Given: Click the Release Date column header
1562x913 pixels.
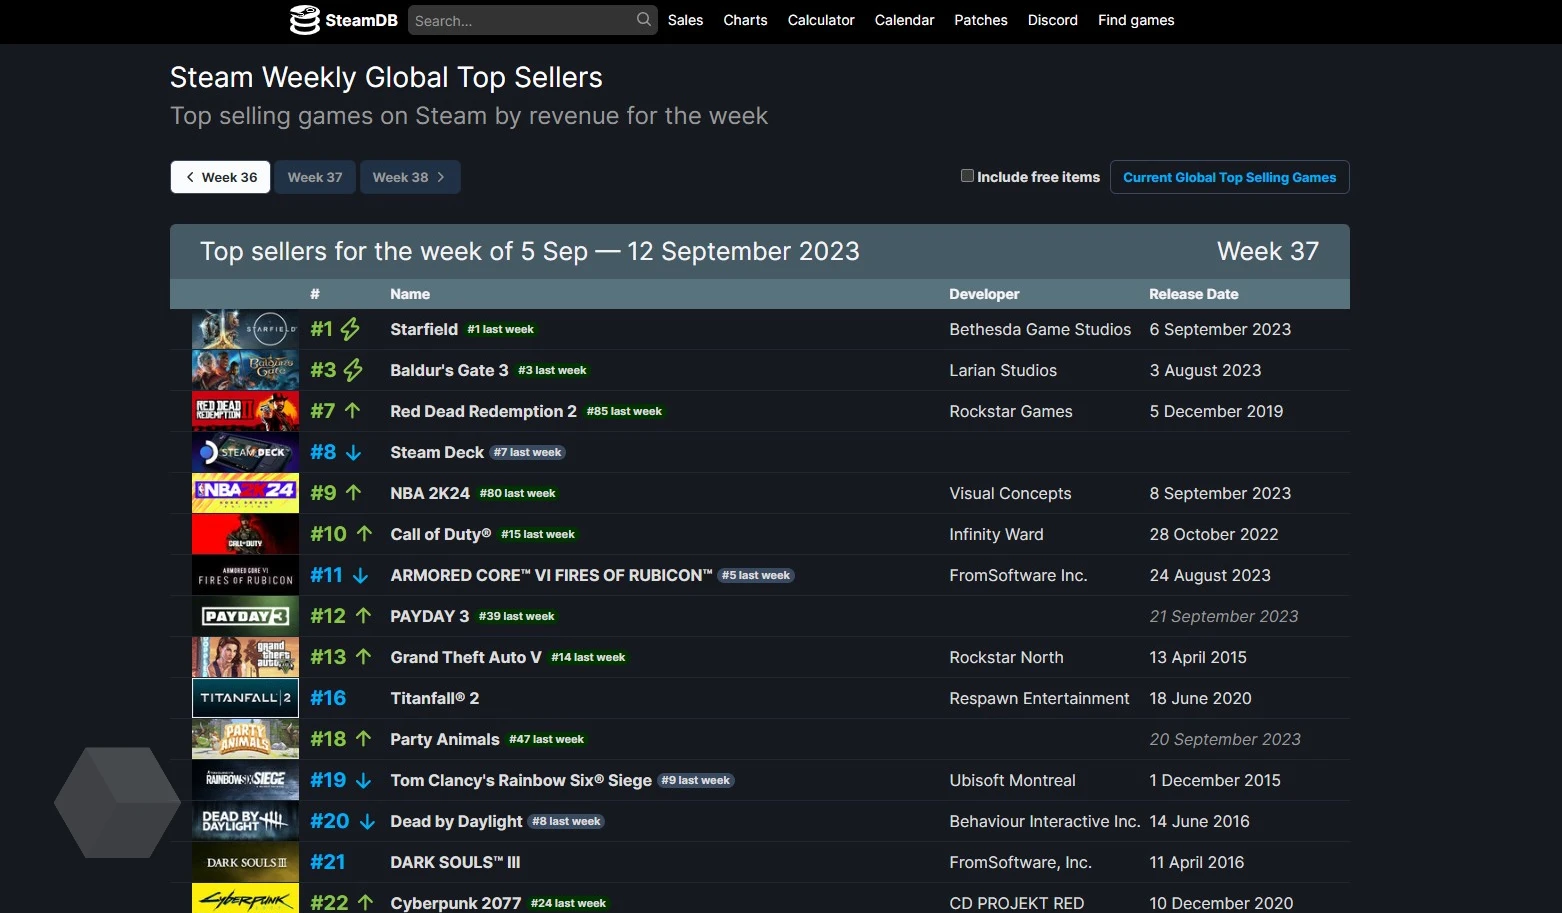Looking at the screenshot, I should [1194, 294].
